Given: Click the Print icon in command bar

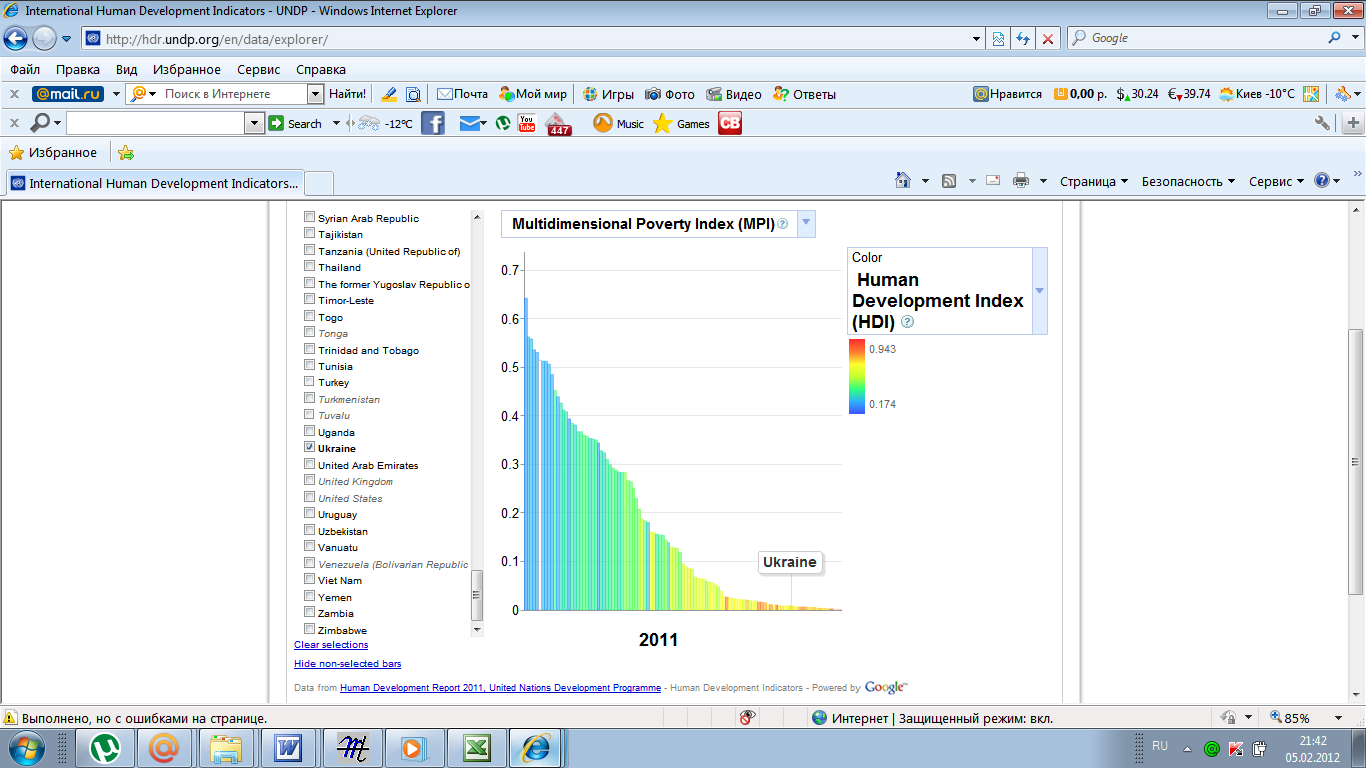Looking at the screenshot, I should point(1021,181).
